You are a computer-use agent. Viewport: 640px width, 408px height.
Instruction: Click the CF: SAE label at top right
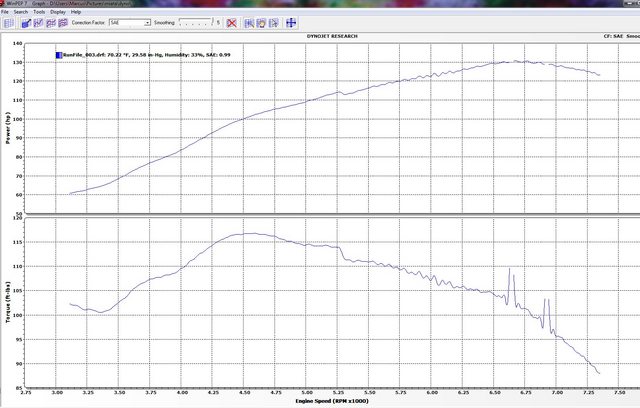[613, 36]
